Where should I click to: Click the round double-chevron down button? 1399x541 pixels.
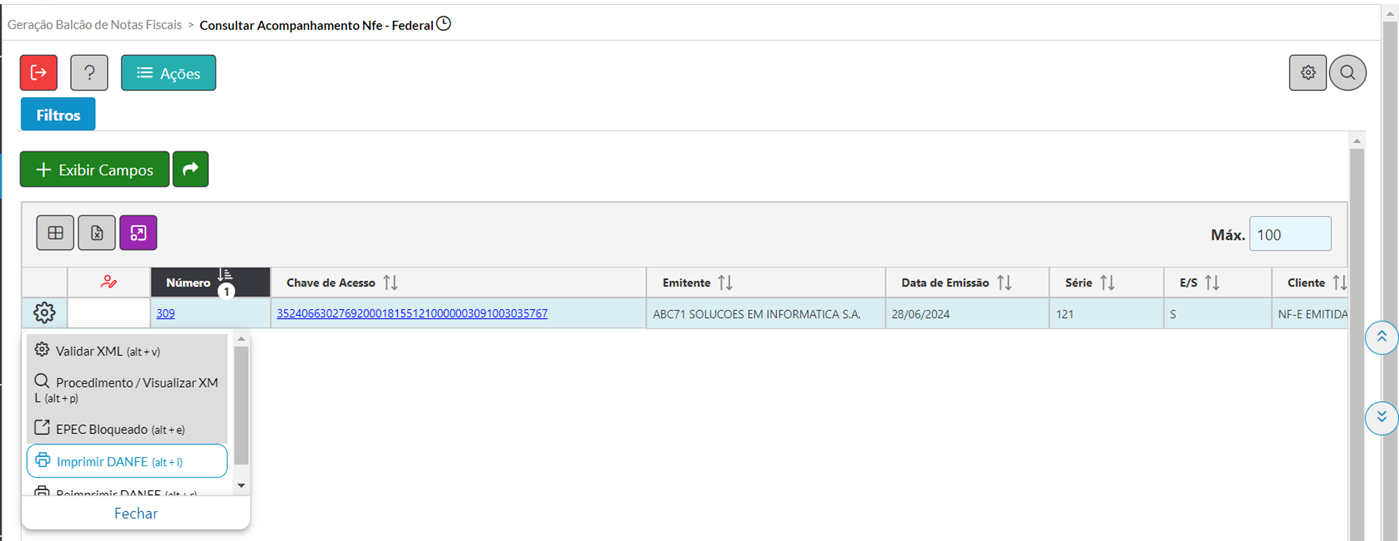1381,416
